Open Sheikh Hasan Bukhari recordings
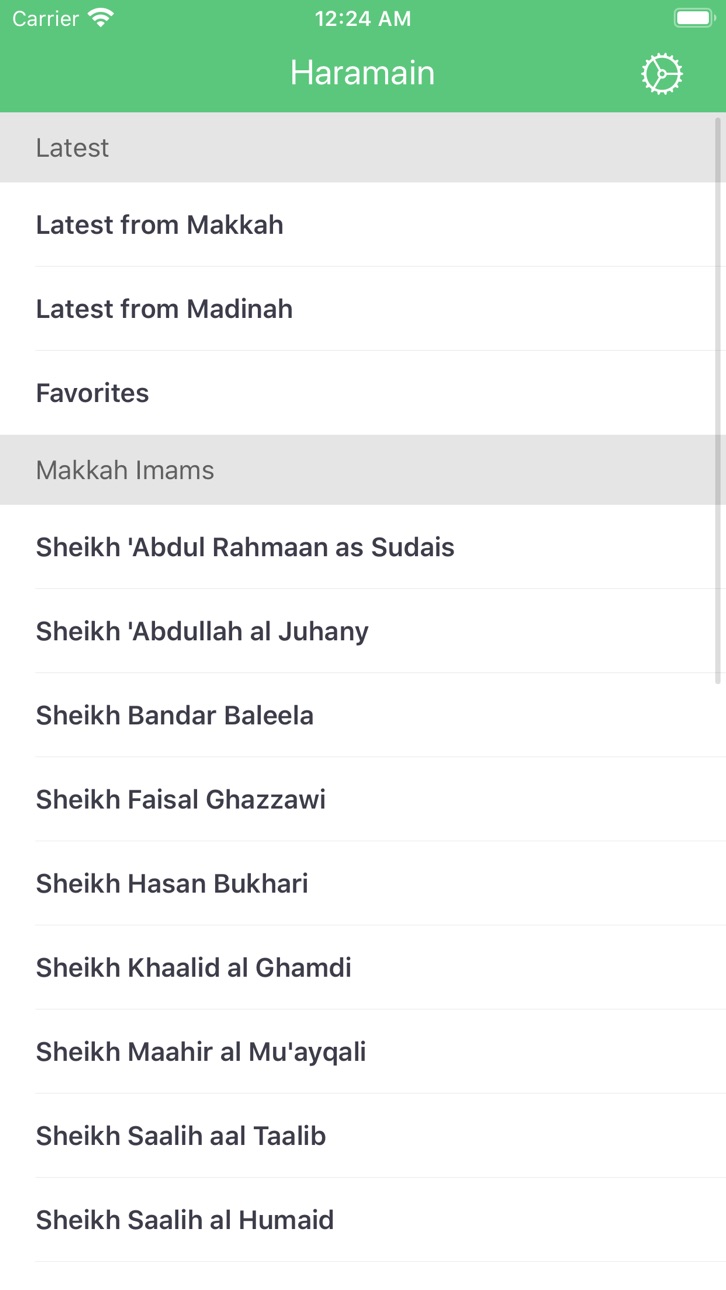Screen dimensions: 726x1290 coord(363,883)
